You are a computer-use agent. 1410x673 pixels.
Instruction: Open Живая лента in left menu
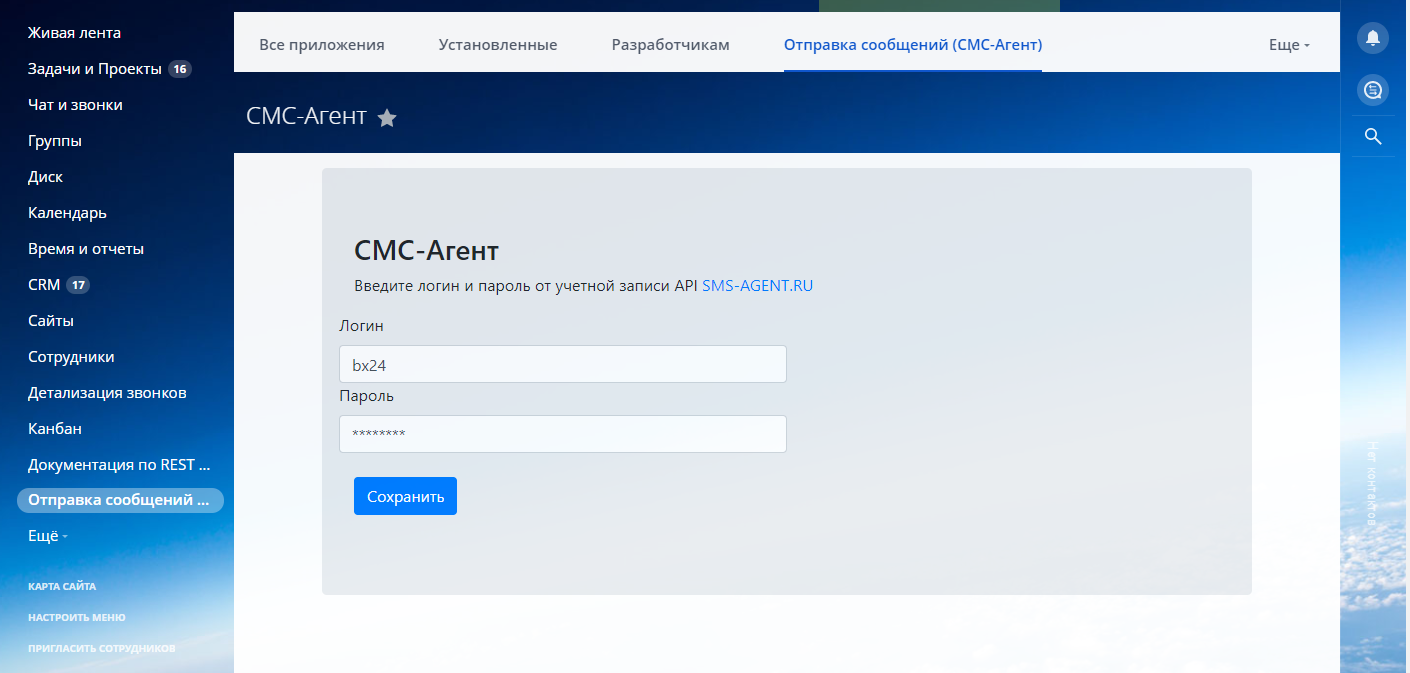(x=74, y=33)
